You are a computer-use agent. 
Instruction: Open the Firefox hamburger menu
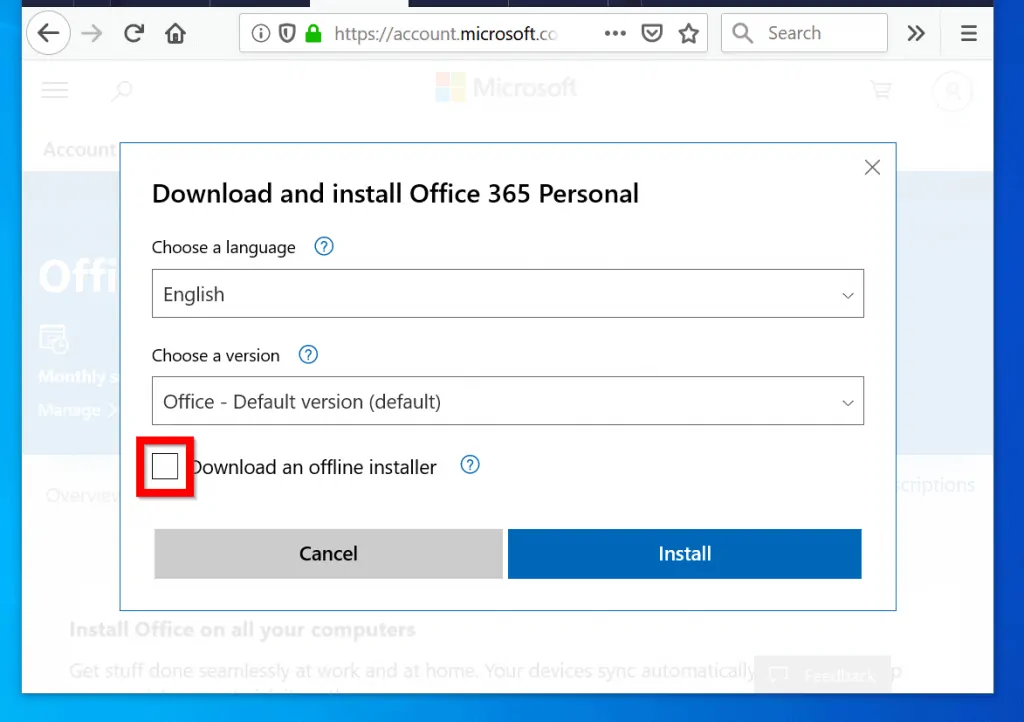coord(968,33)
